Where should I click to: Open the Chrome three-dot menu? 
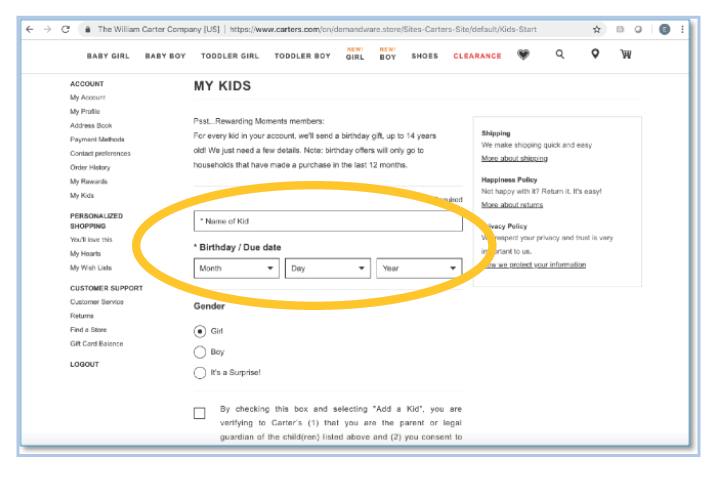(x=684, y=29)
